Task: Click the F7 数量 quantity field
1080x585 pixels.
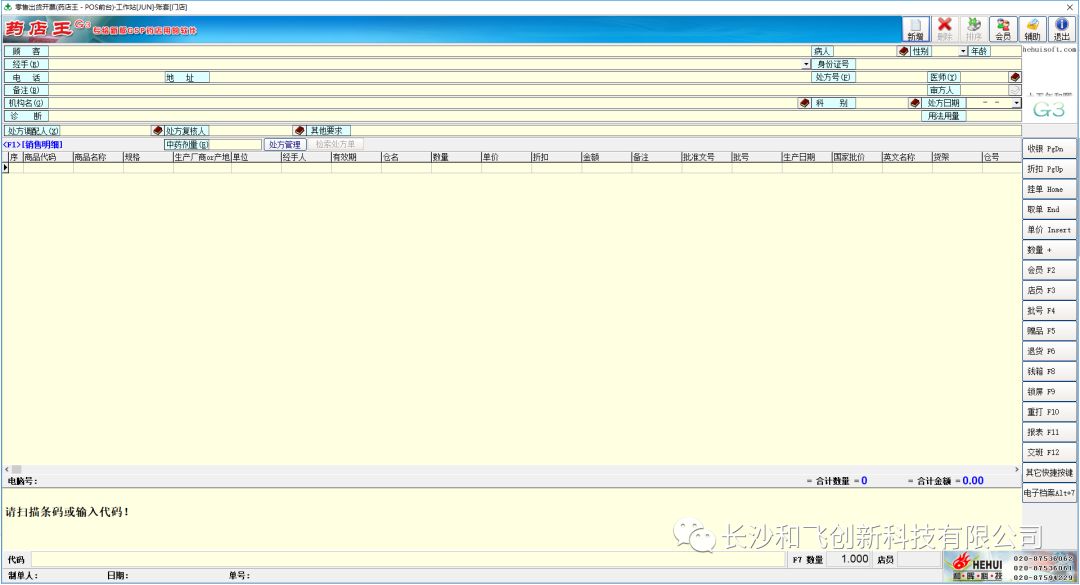Action: pyautogui.click(x=849, y=560)
